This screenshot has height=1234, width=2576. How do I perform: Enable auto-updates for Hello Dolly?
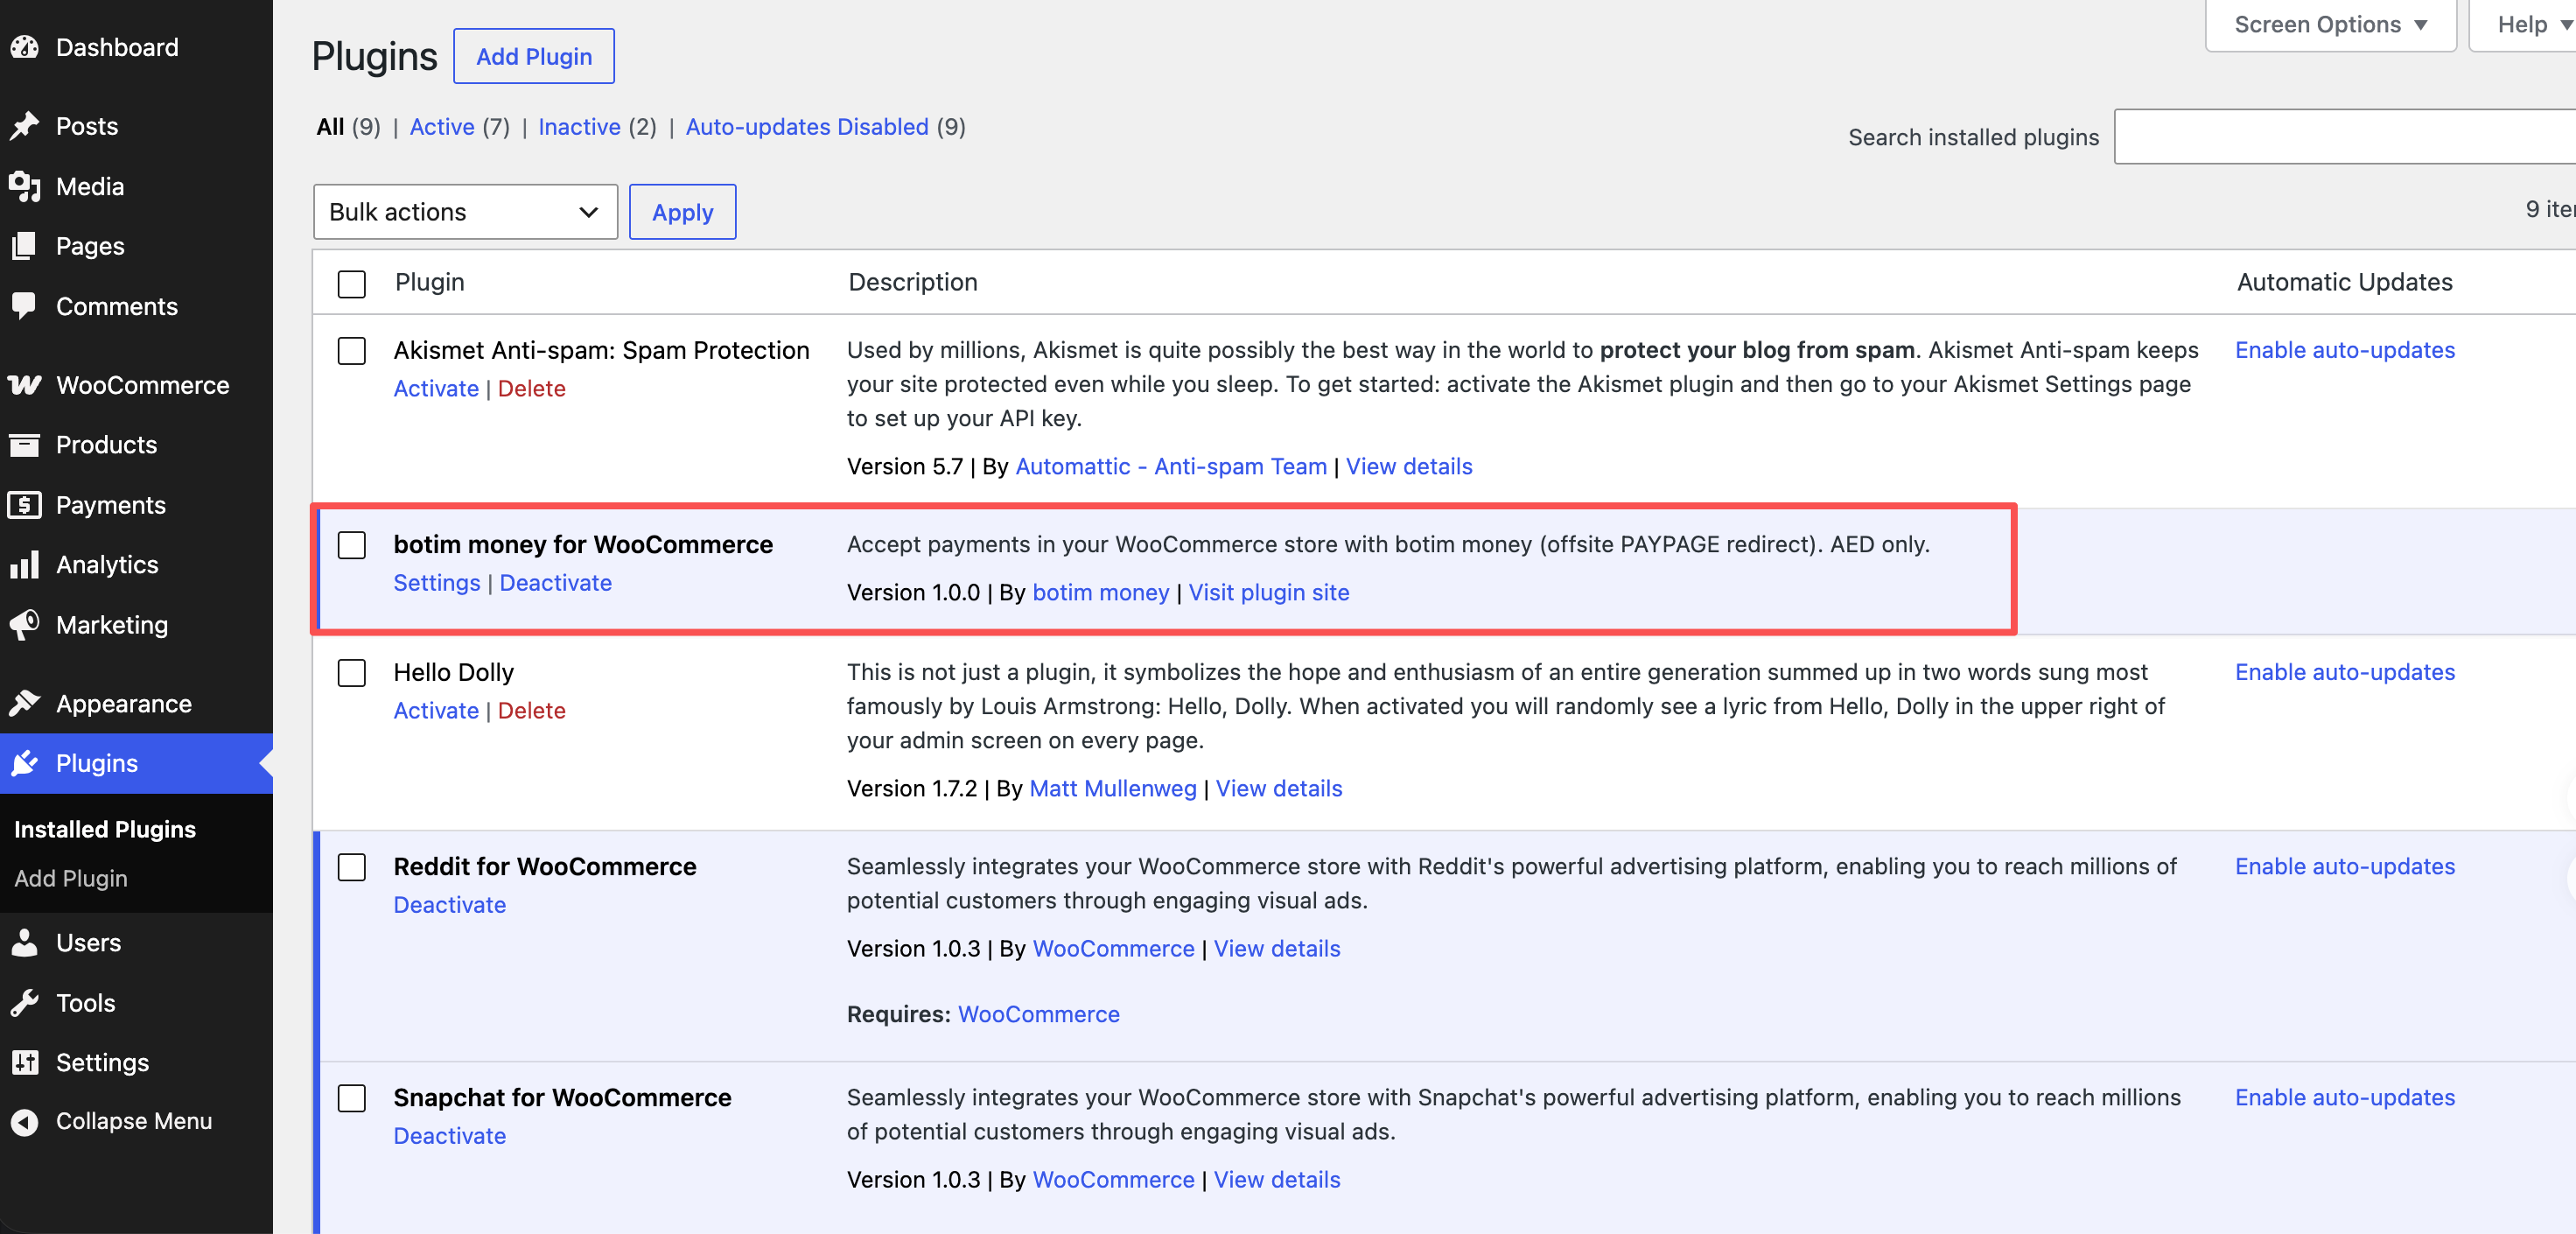point(2345,672)
